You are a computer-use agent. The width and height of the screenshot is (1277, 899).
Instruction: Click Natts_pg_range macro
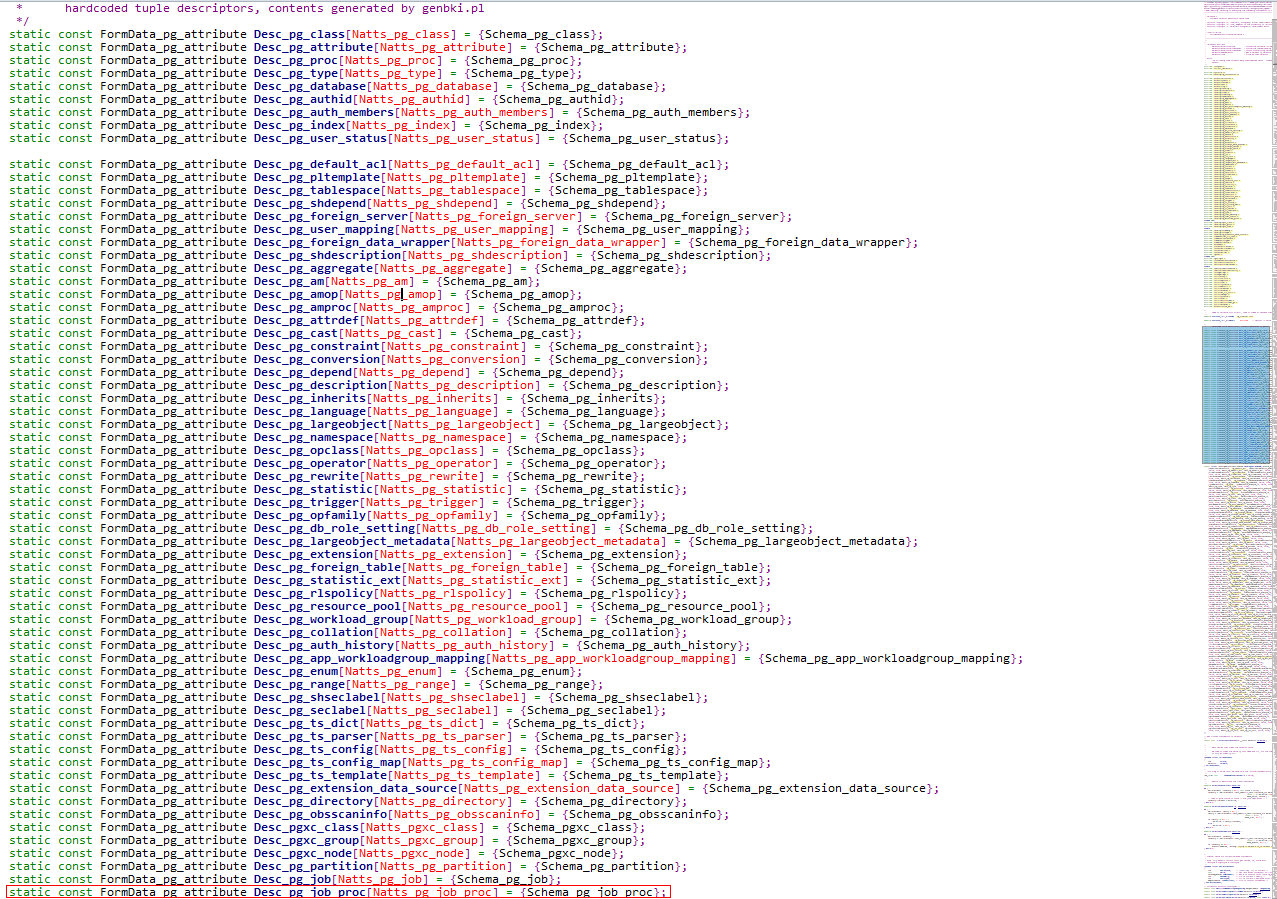pyautogui.click(x=402, y=684)
